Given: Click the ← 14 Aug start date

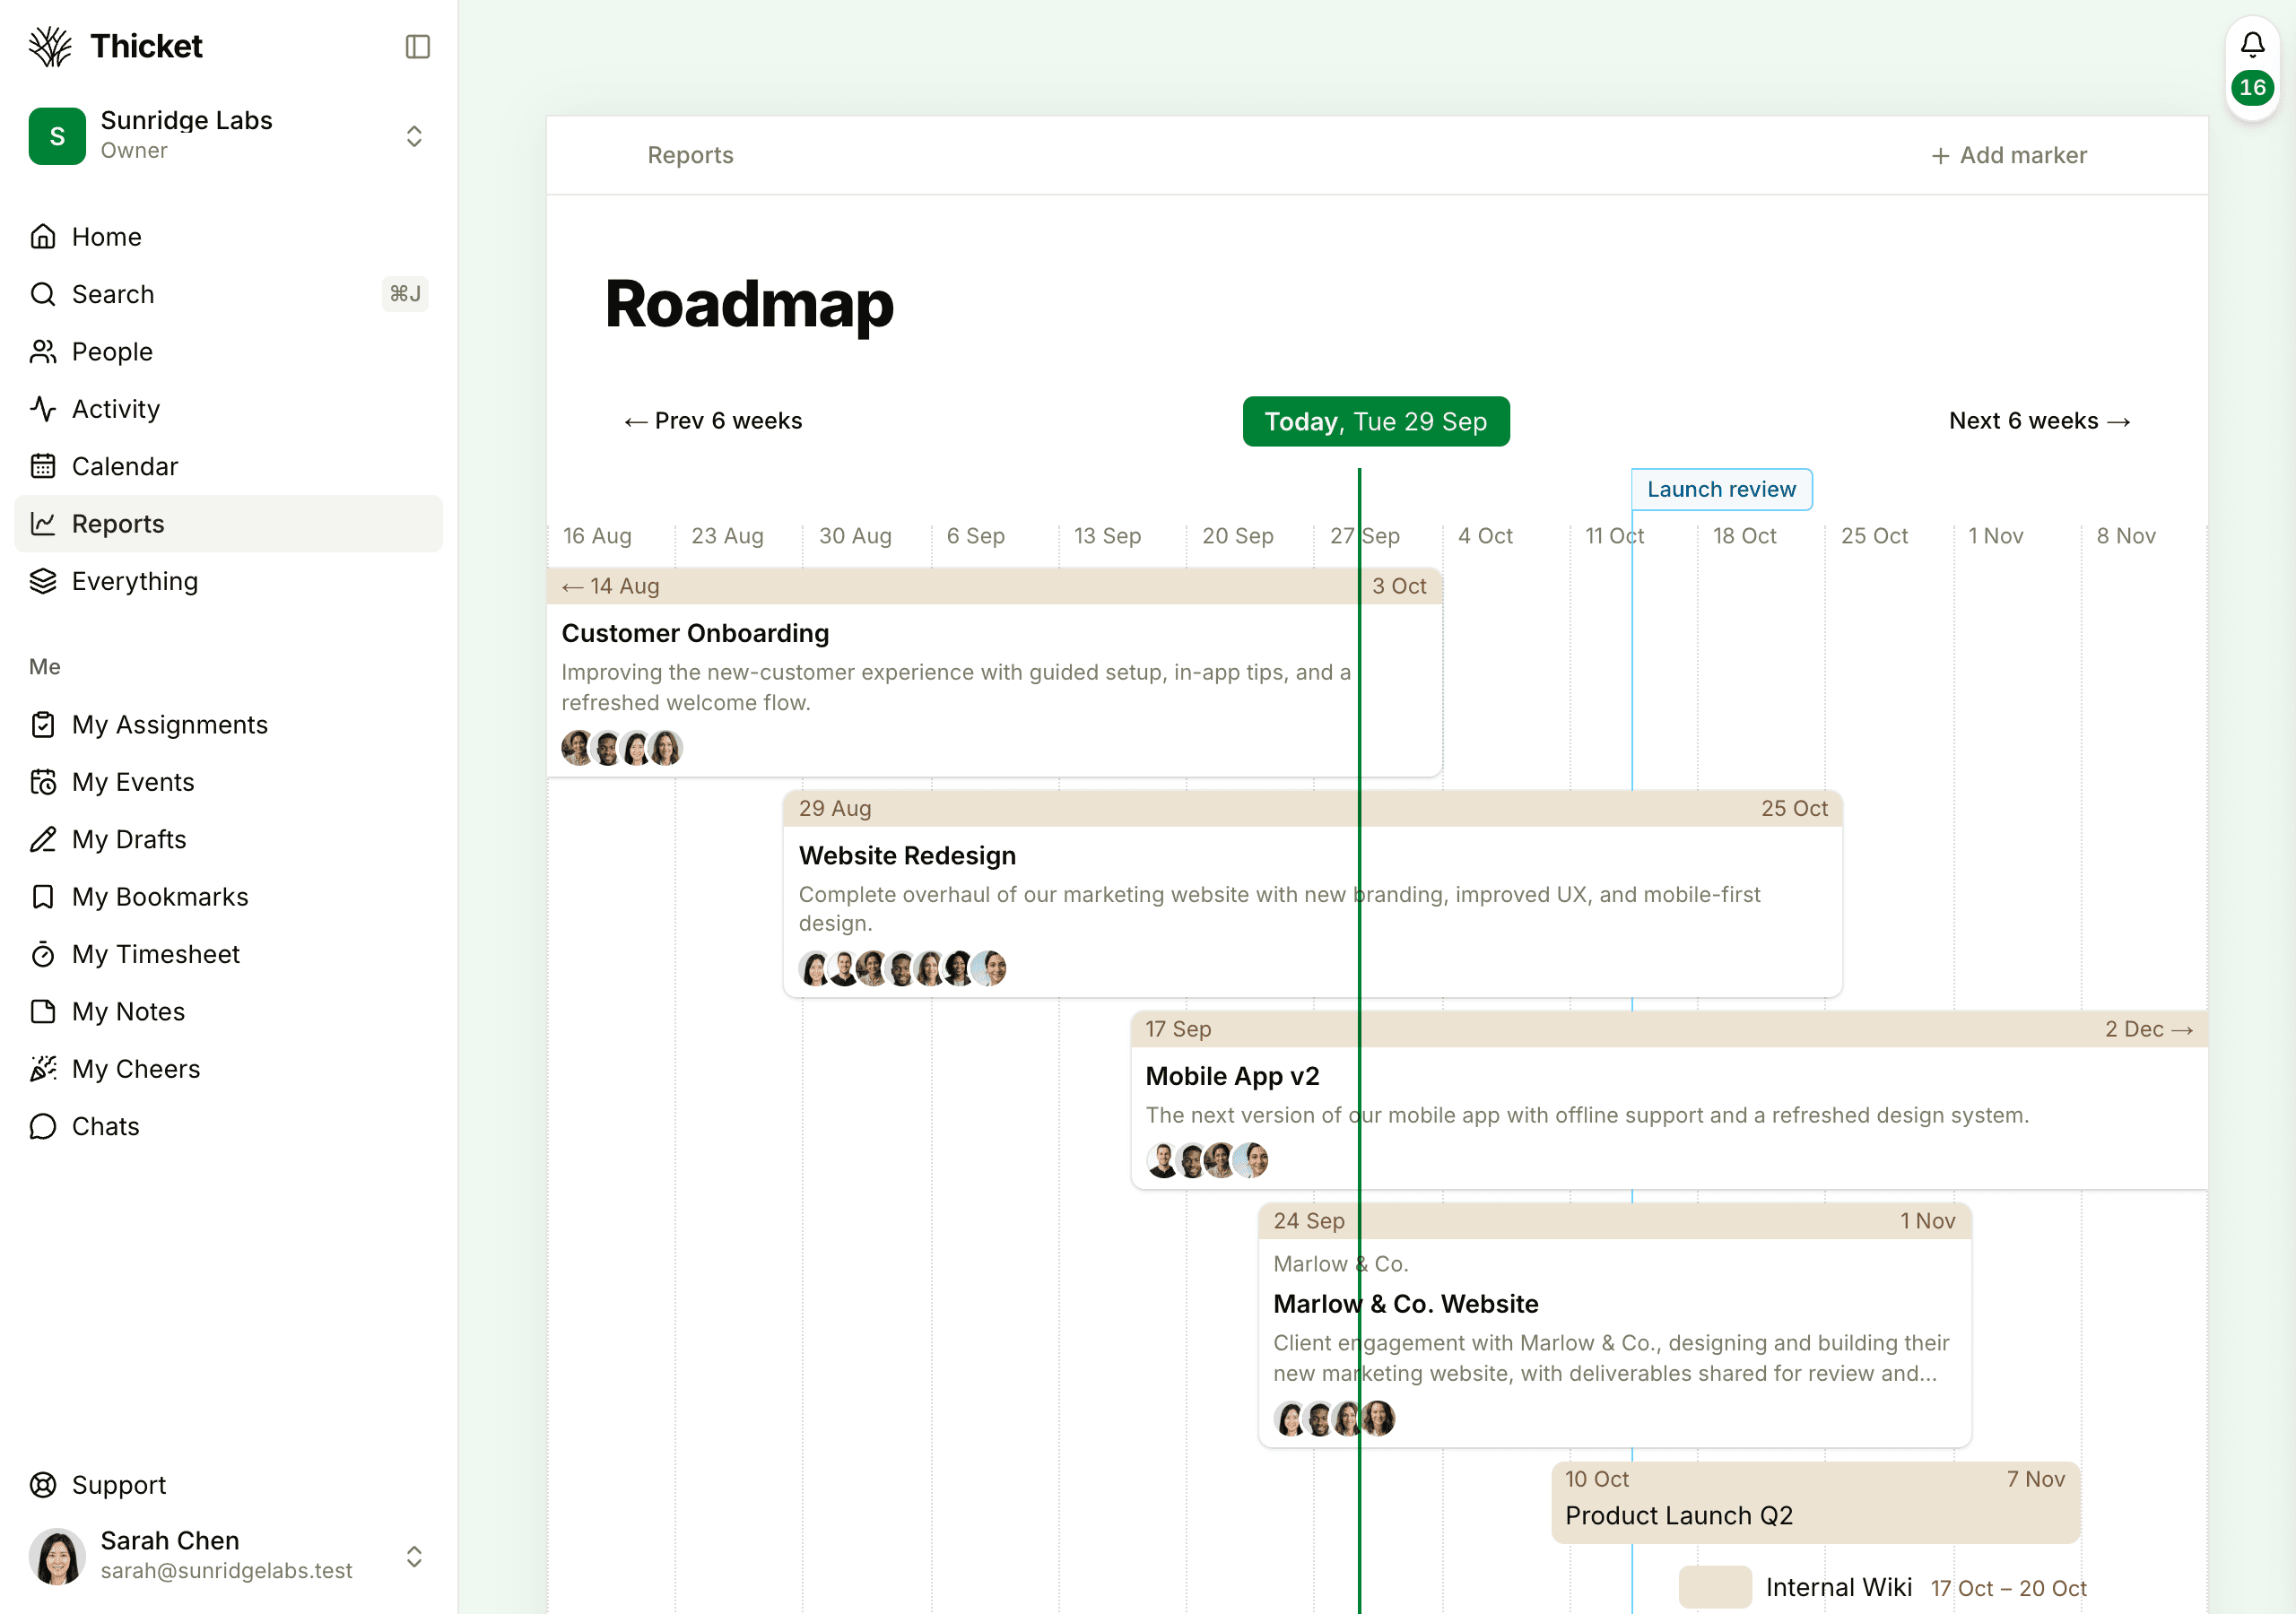Looking at the screenshot, I should pyautogui.click(x=610, y=587).
